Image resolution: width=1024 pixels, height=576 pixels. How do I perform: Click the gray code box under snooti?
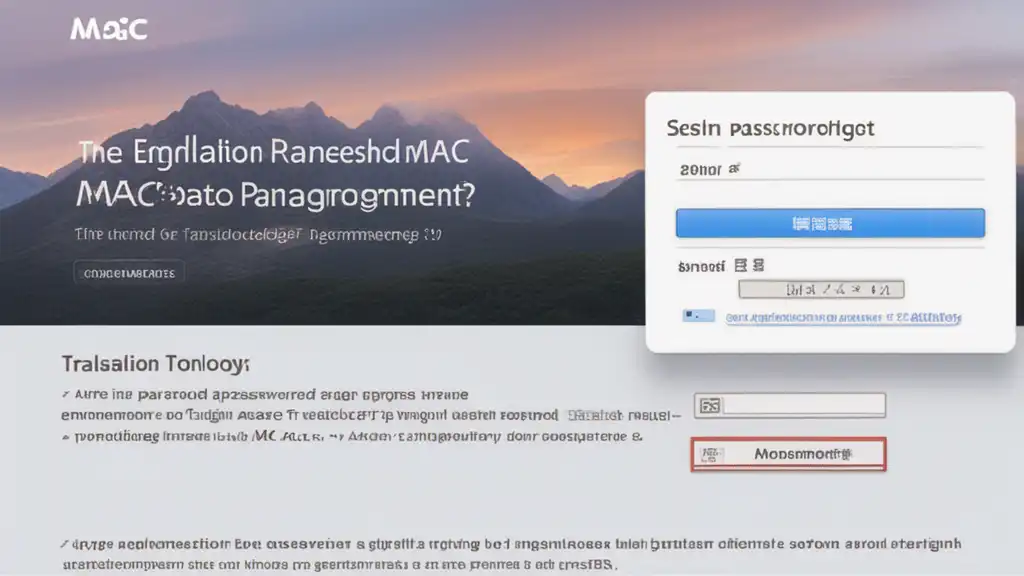tap(822, 289)
